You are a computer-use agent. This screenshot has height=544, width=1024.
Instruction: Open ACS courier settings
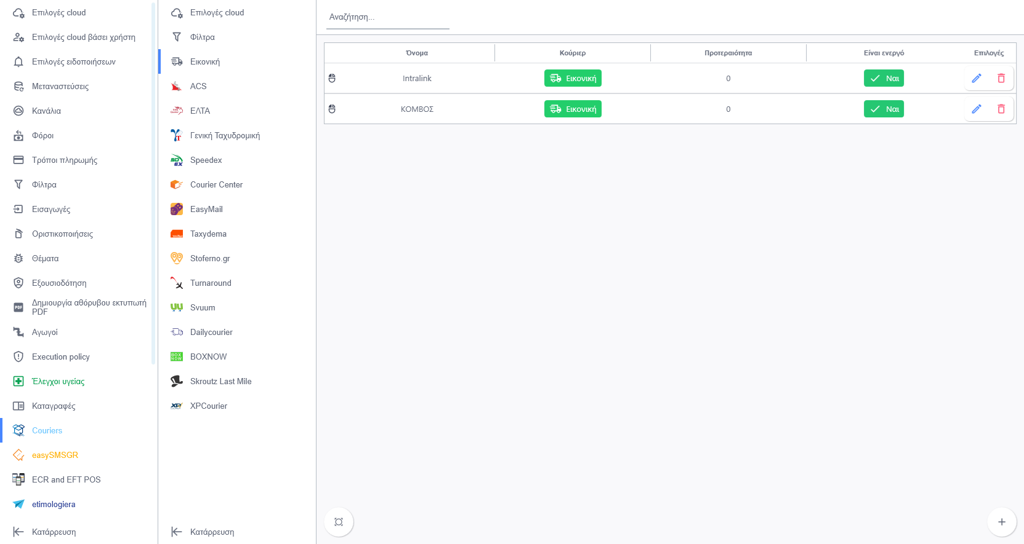[198, 86]
